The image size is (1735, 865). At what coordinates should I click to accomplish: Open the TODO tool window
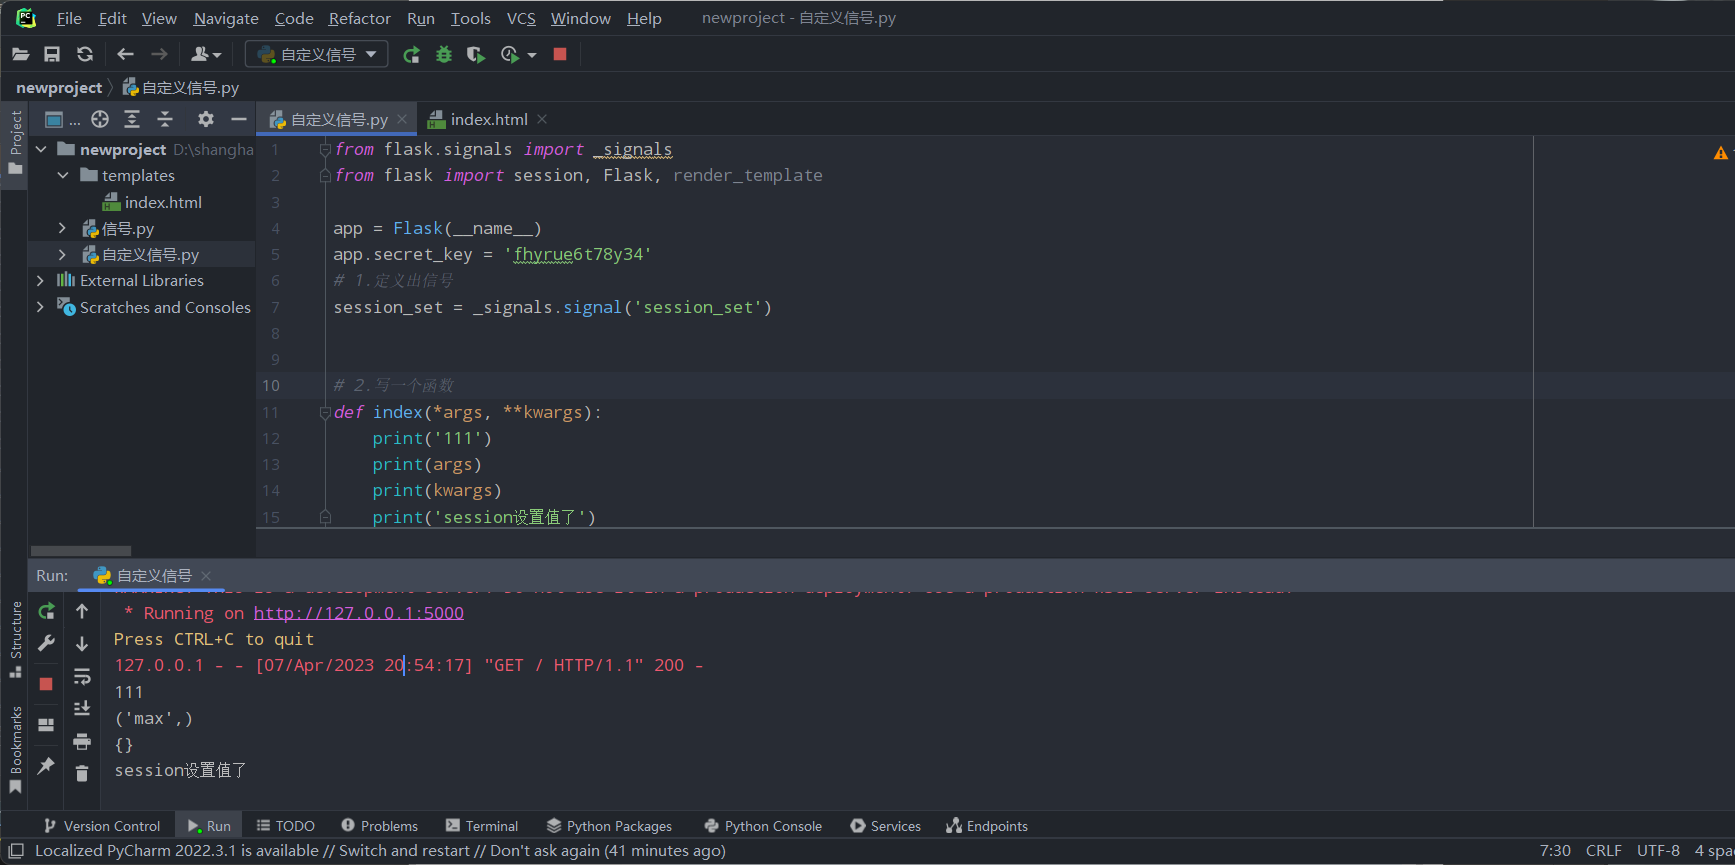click(286, 826)
